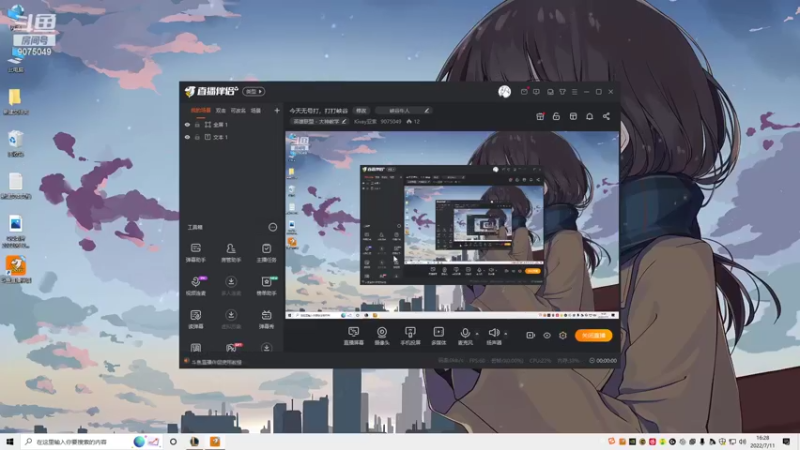The image size is (800, 450).
Task: Collapse the 工具箱 panel with the minus circle
Action: pos(272,227)
